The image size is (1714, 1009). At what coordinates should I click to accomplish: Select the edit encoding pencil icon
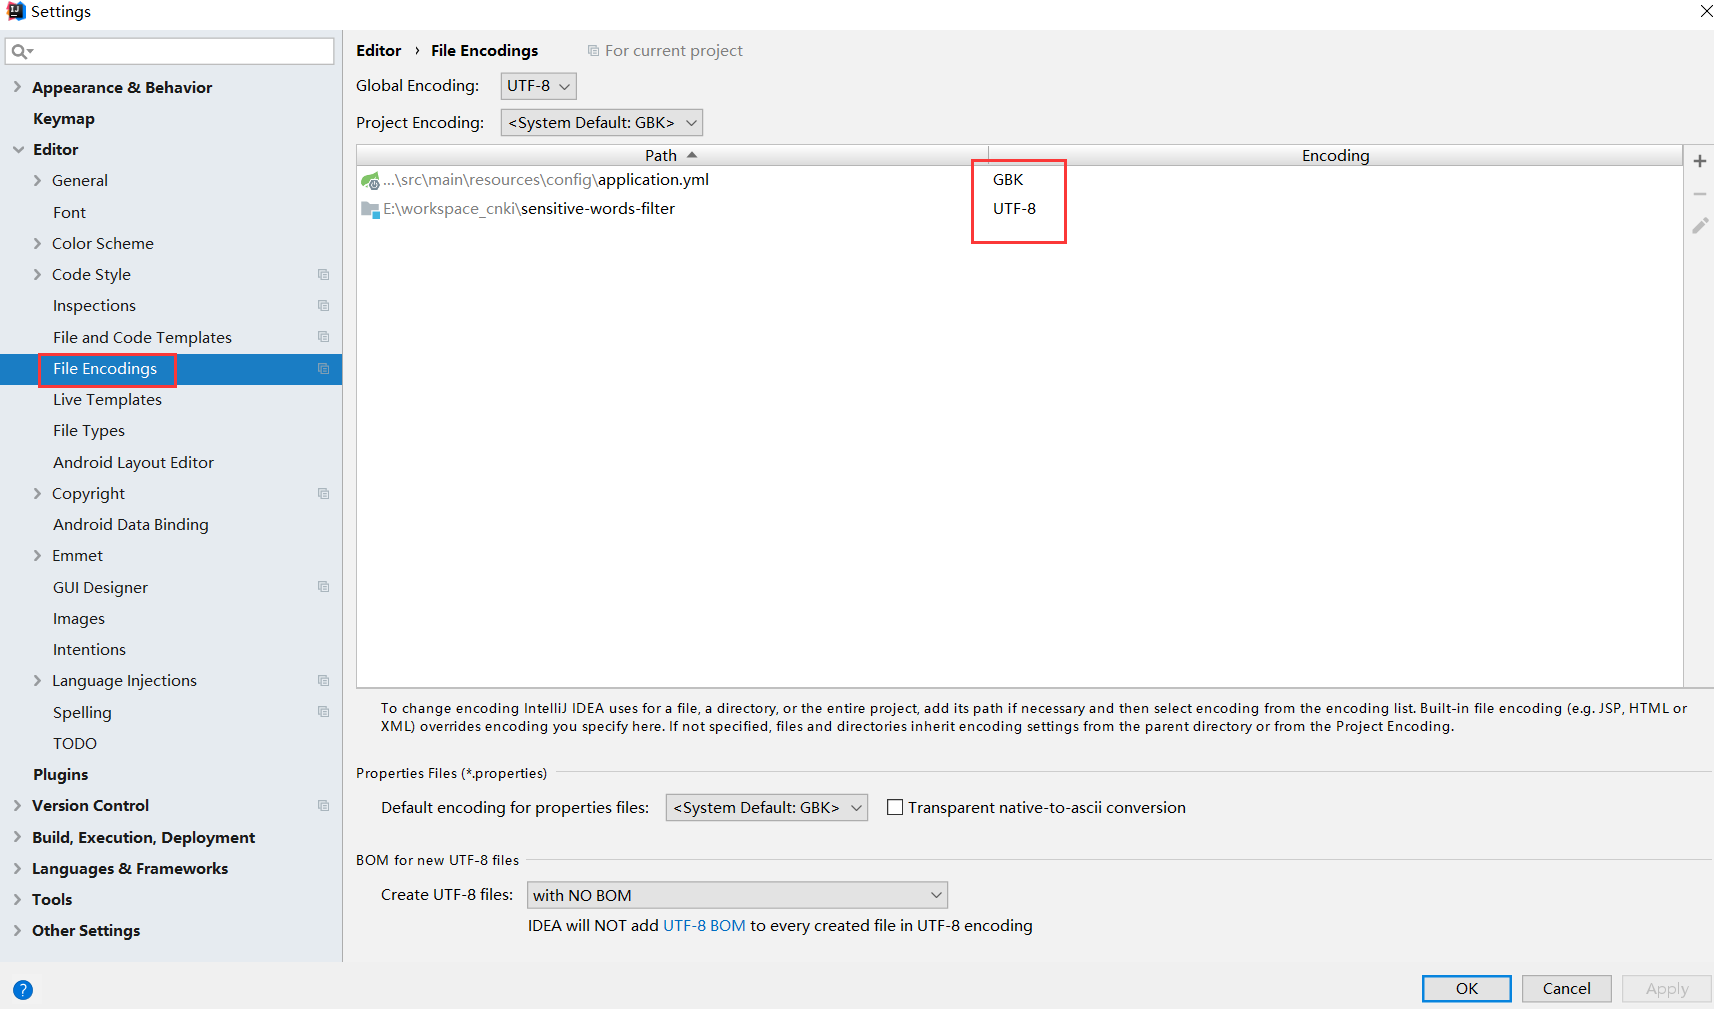(1700, 226)
